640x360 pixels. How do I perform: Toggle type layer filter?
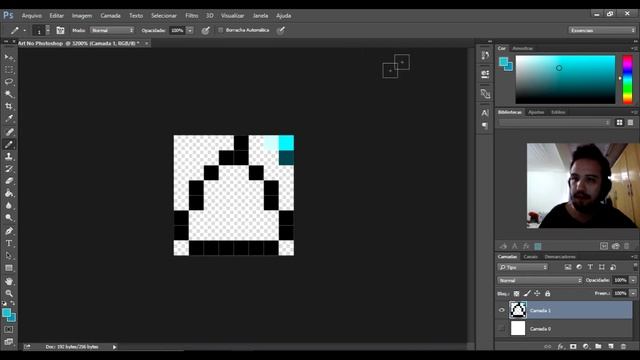(590, 267)
